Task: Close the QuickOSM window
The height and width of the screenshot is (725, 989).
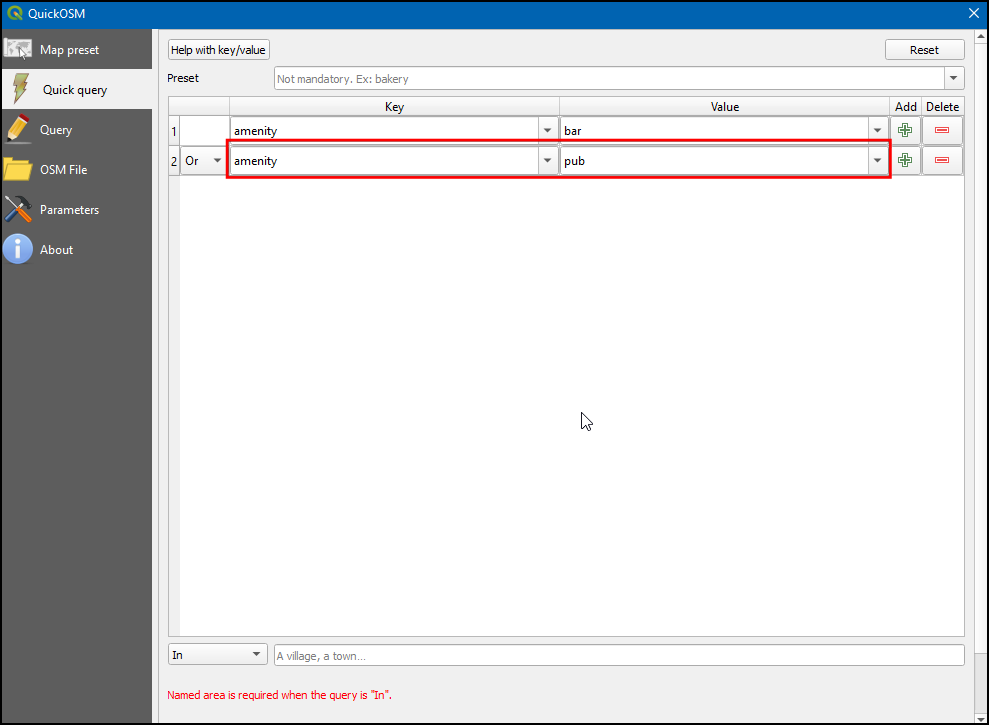Action: (x=973, y=13)
